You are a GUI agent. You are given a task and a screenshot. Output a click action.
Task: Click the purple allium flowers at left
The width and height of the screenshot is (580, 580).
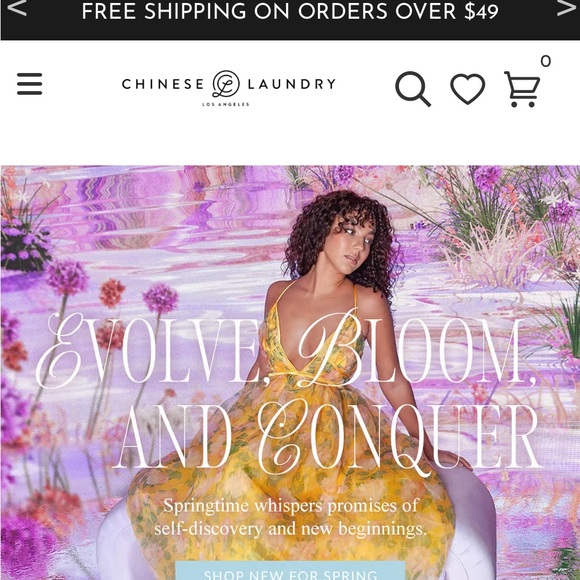67,277
